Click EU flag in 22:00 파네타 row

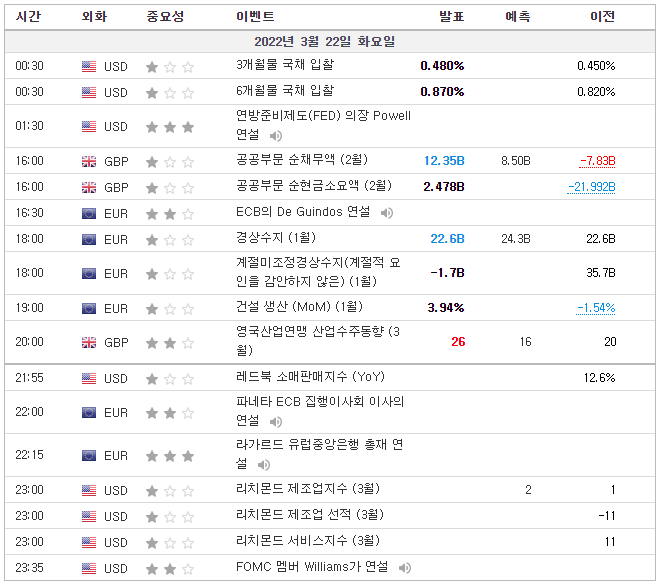pyautogui.click(x=89, y=413)
